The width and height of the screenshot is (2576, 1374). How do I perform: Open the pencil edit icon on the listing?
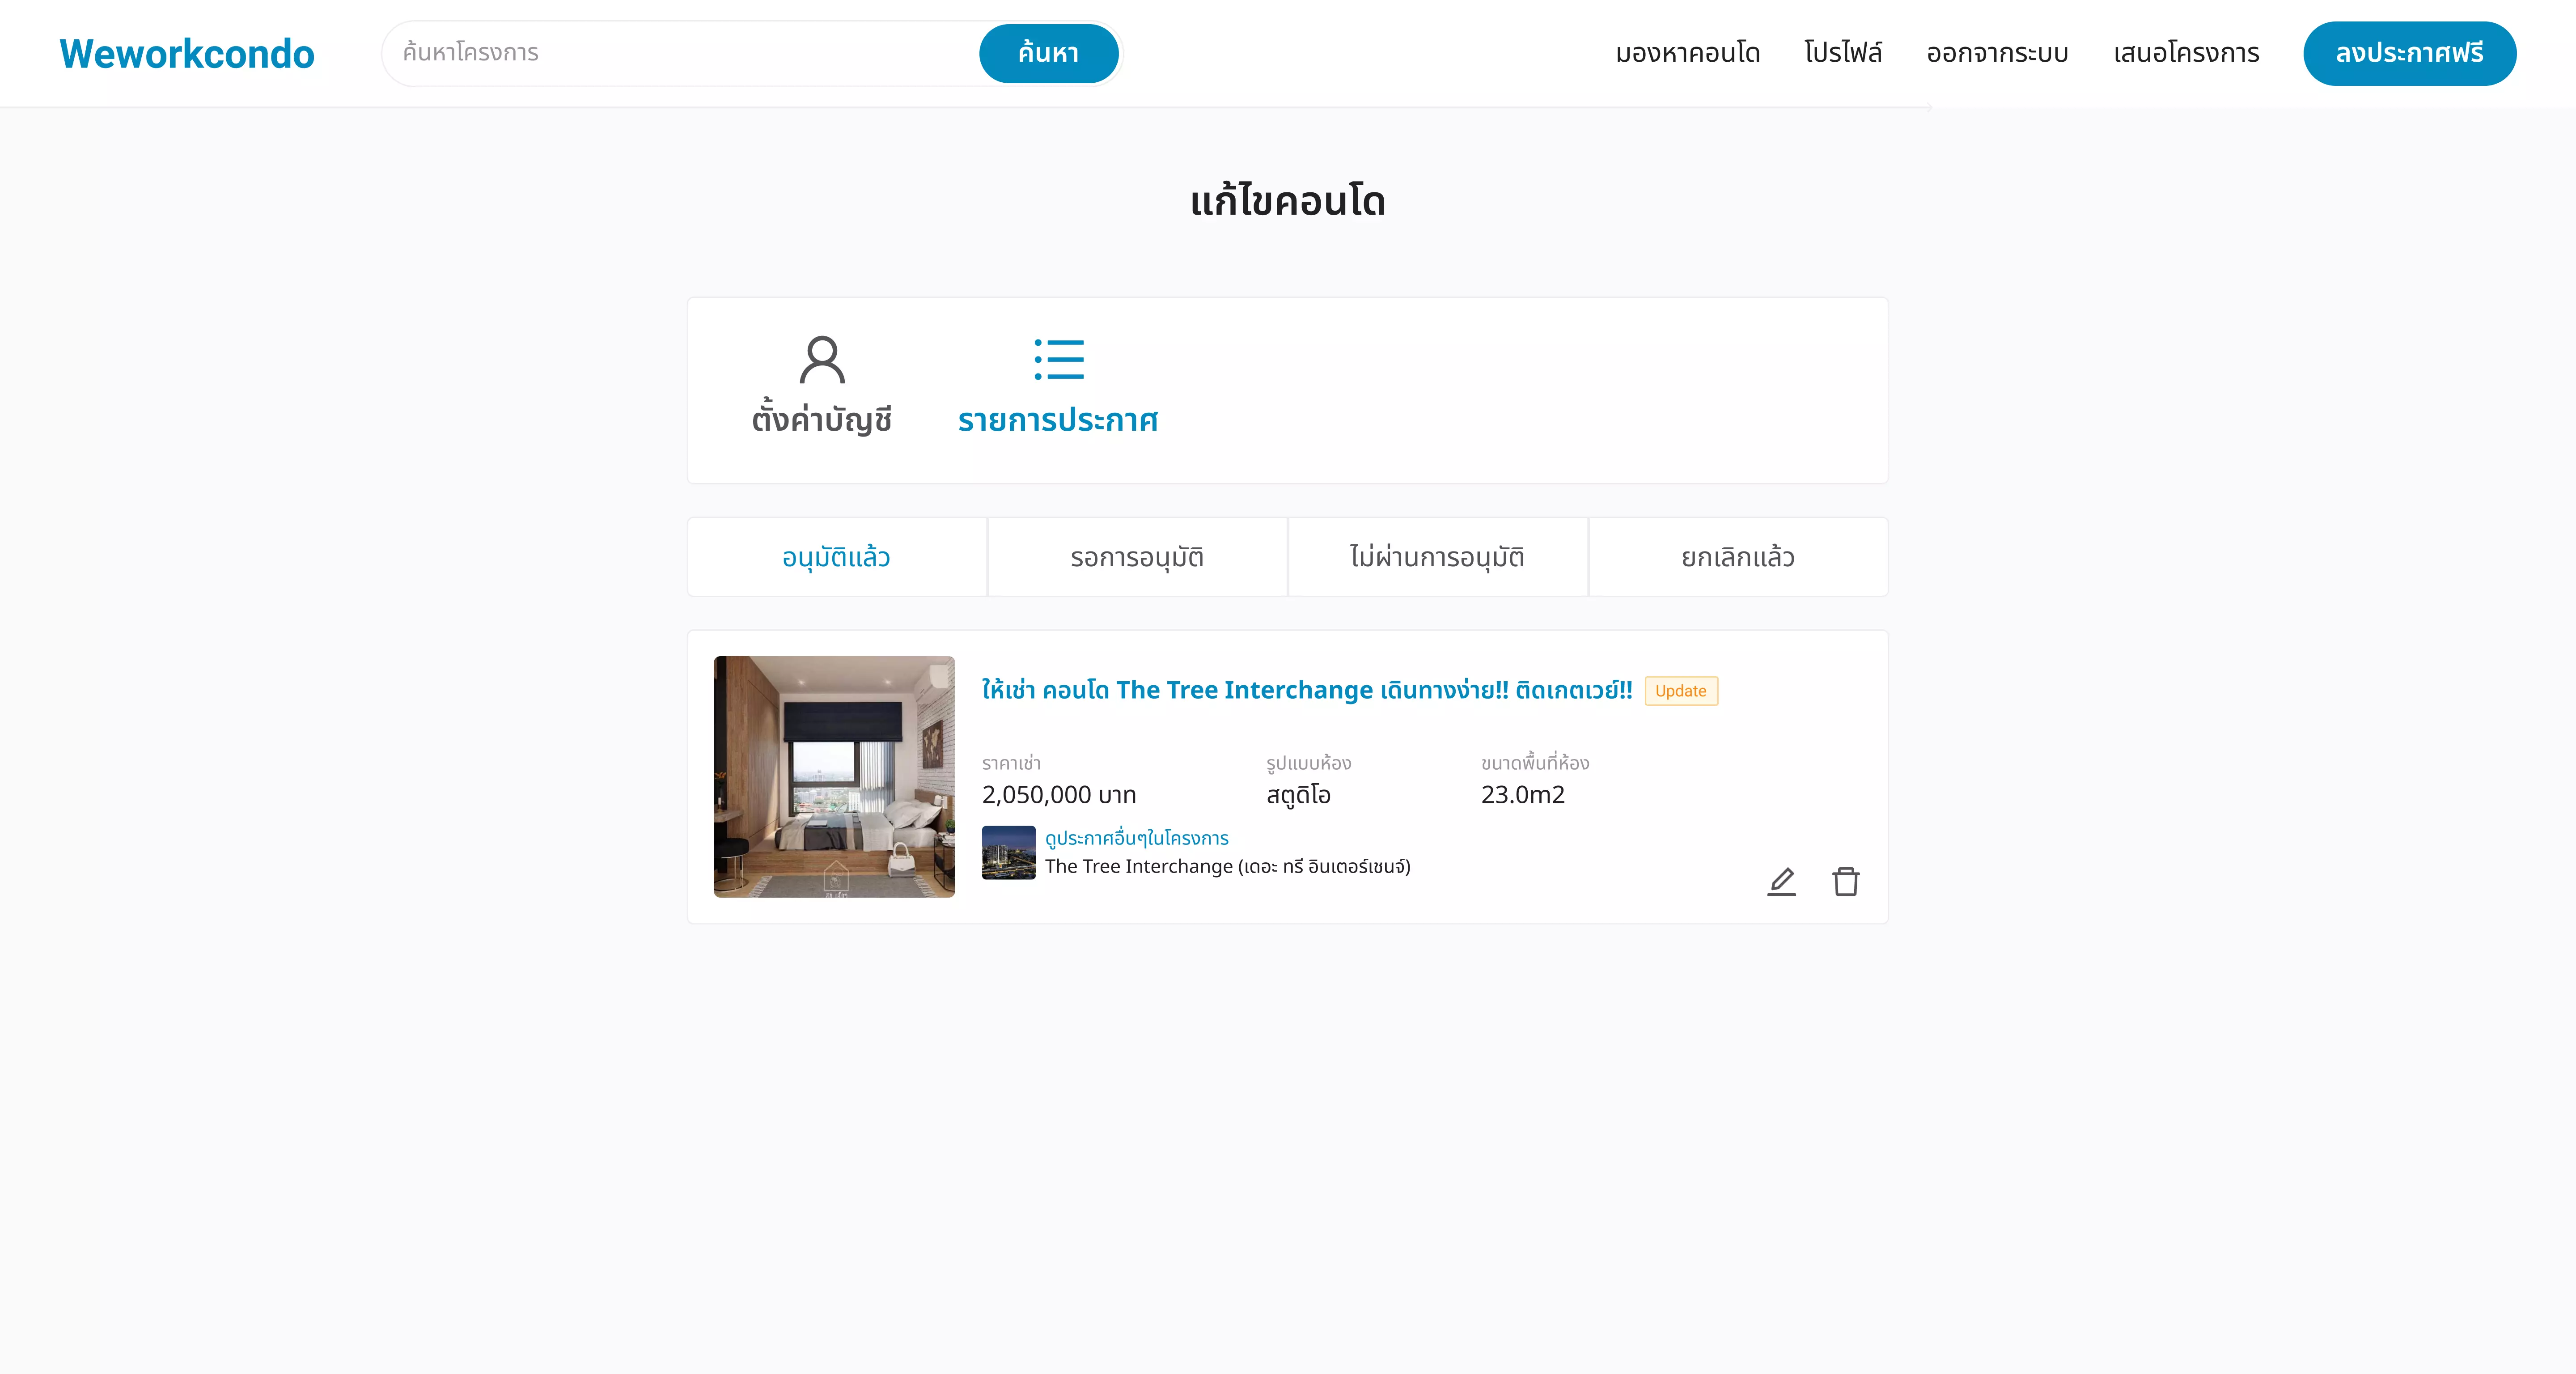(x=1782, y=882)
